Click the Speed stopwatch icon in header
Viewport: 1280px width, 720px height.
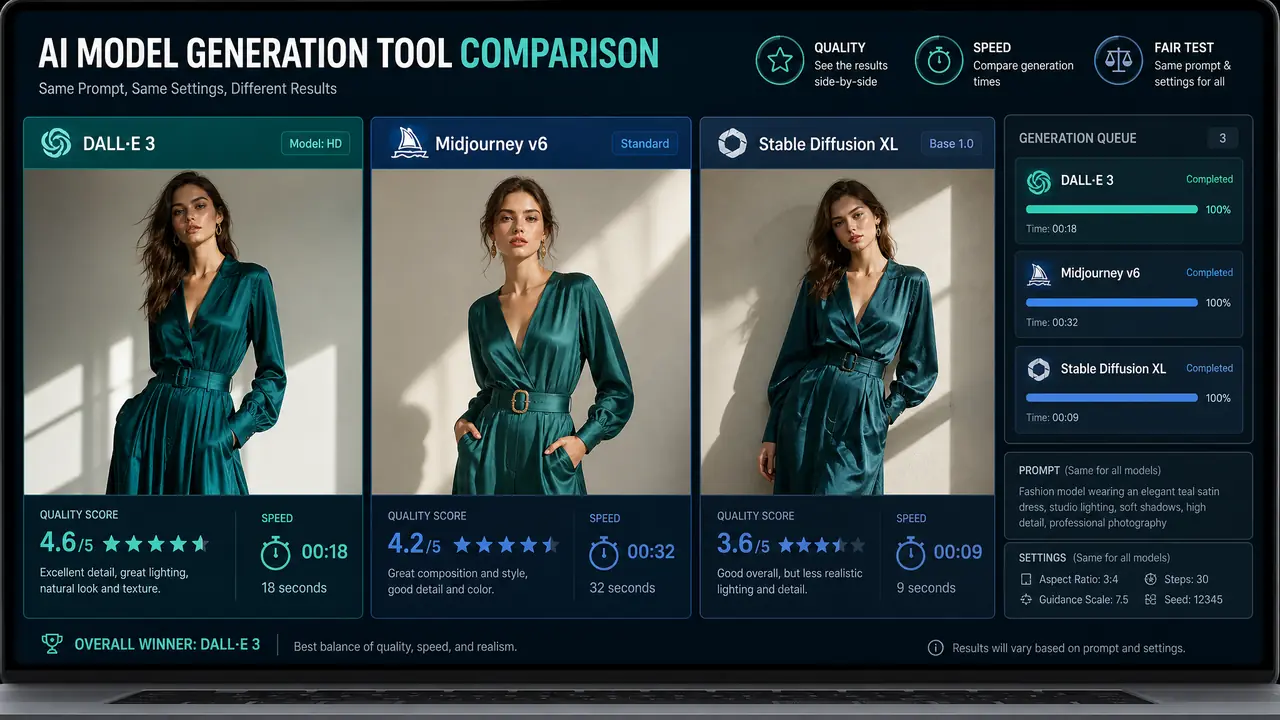pyautogui.click(x=939, y=62)
